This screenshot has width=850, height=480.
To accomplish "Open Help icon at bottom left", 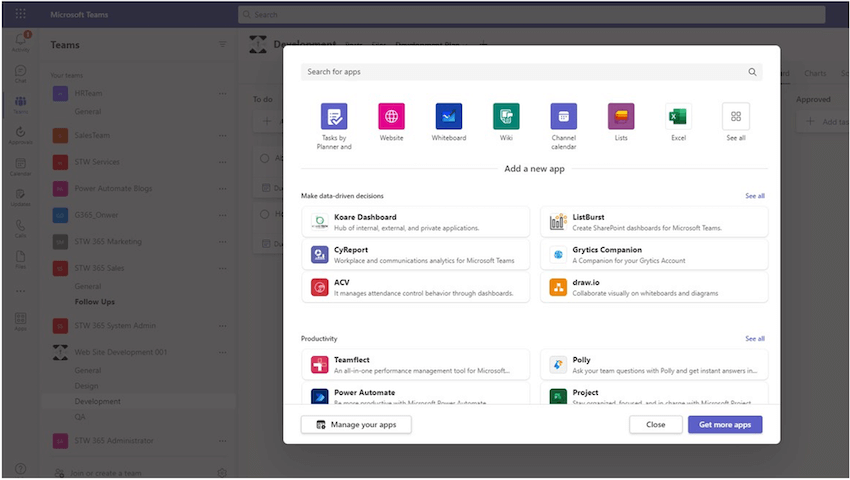I will point(21,469).
